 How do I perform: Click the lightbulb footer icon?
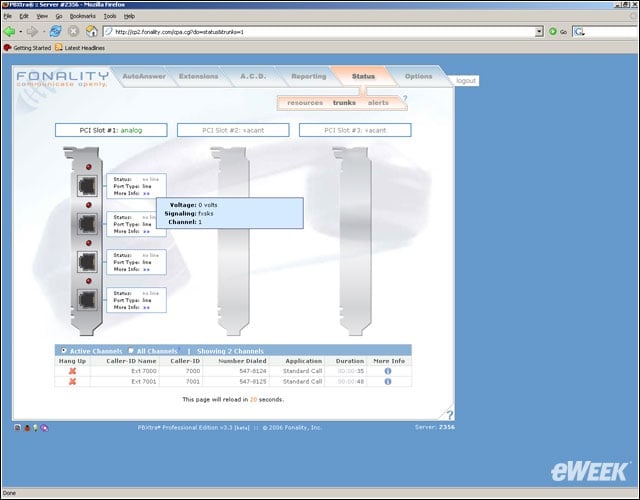(36, 428)
